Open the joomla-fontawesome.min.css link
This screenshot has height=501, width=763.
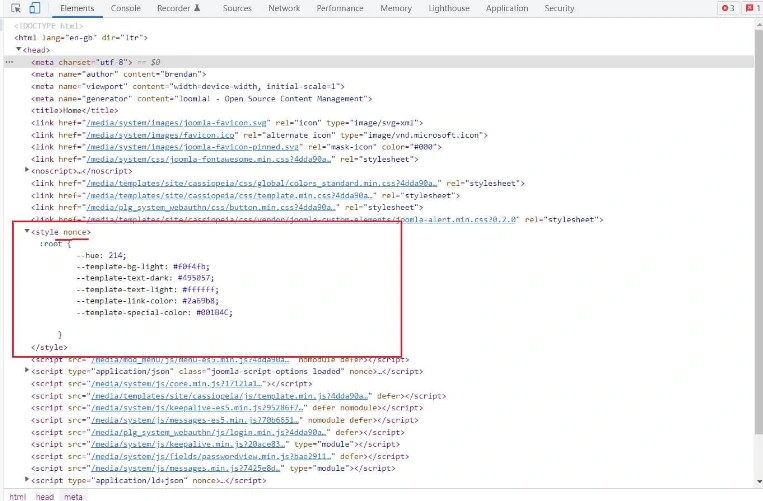pyautogui.click(x=208, y=159)
